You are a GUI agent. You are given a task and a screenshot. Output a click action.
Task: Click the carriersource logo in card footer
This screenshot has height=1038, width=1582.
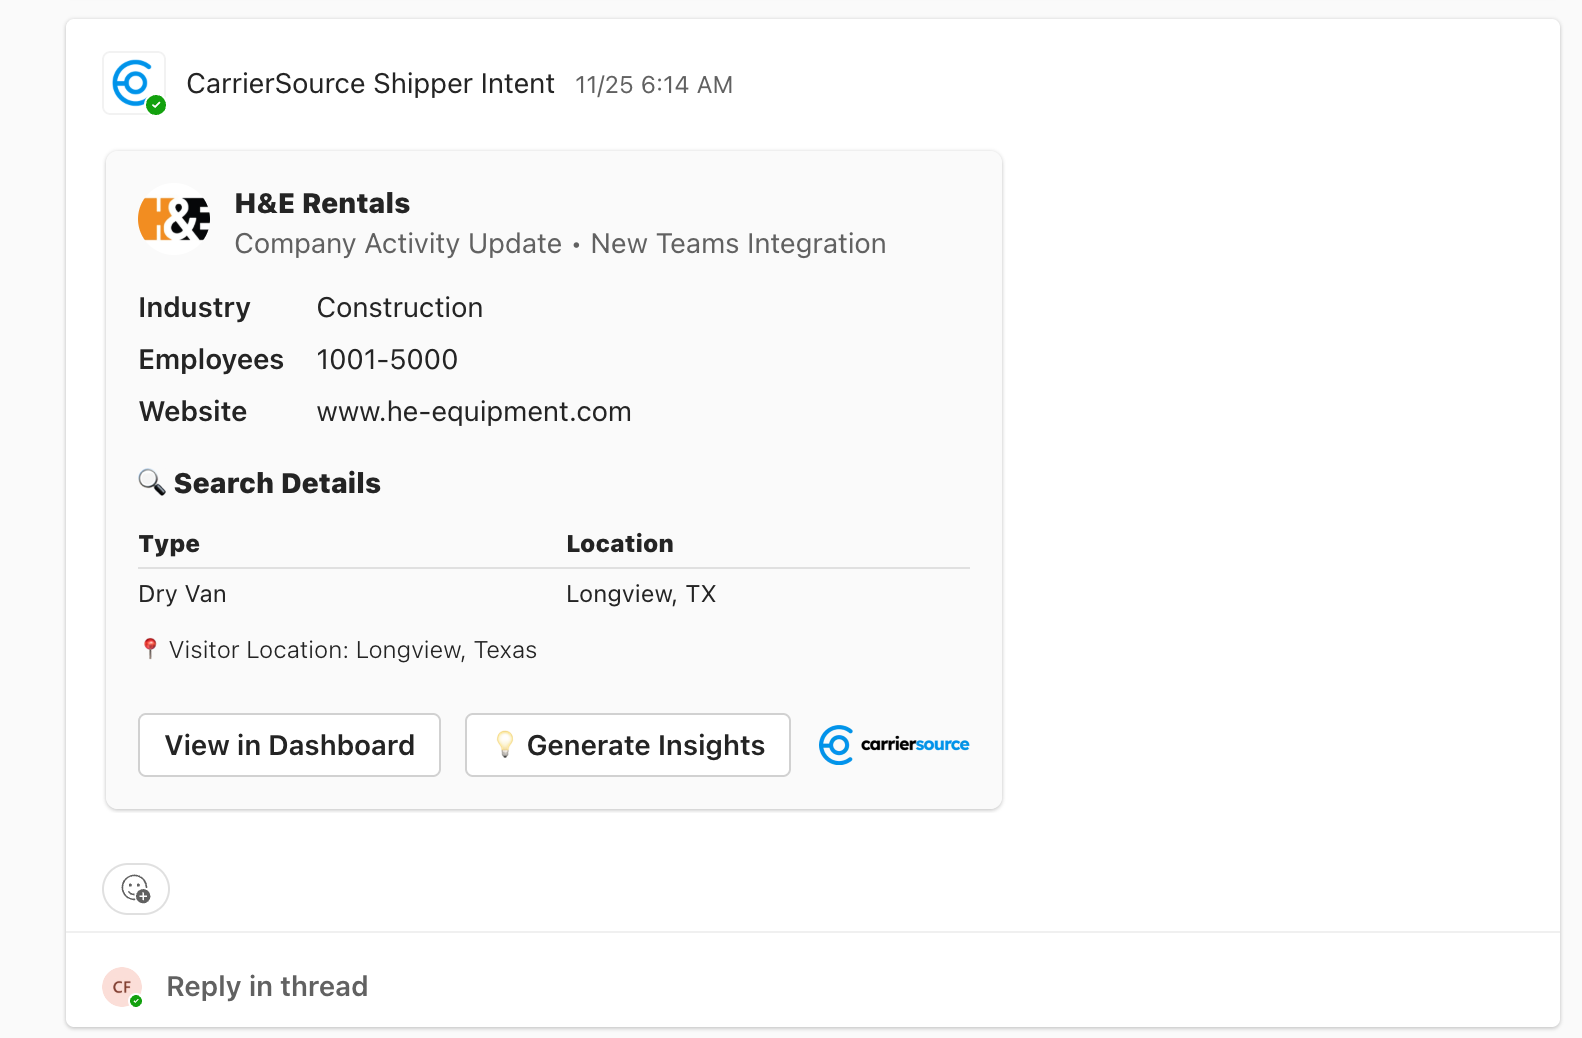click(x=894, y=745)
